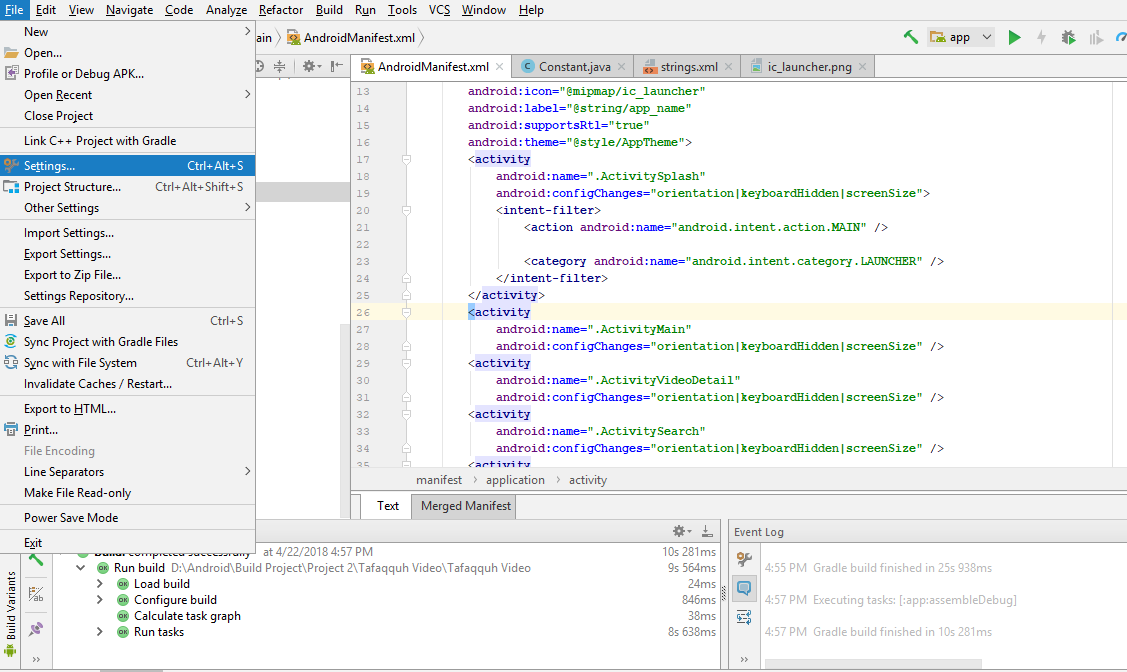Expand the Run tasks node

coord(100,632)
